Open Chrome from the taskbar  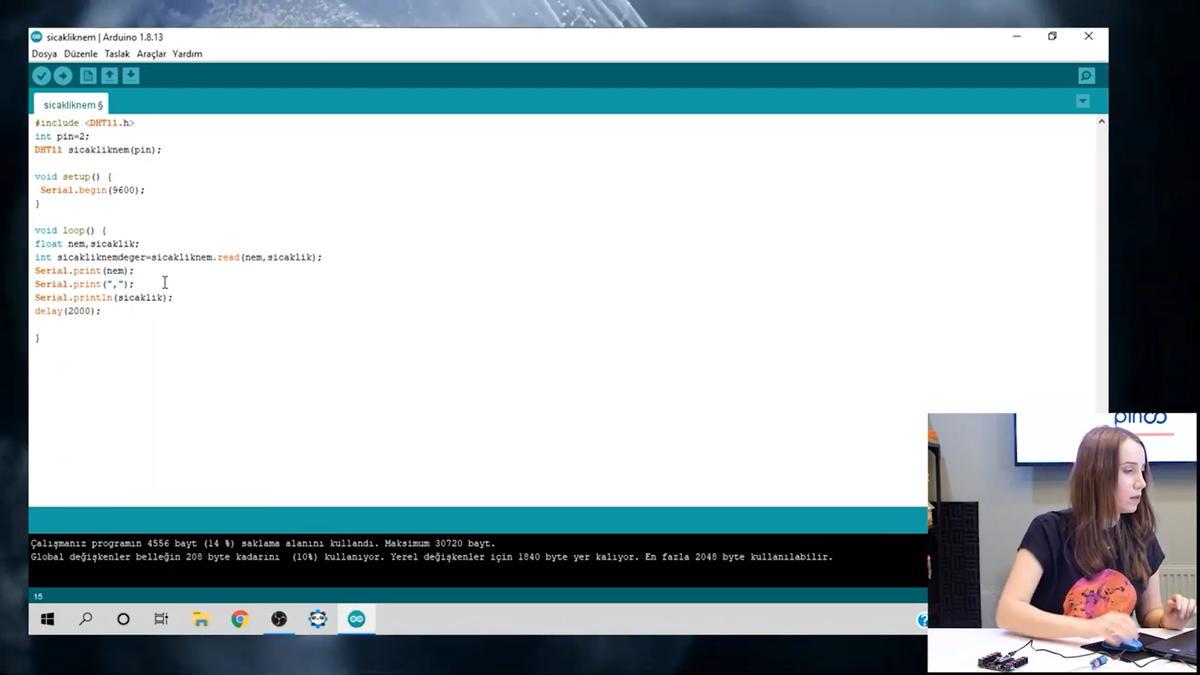click(x=240, y=619)
